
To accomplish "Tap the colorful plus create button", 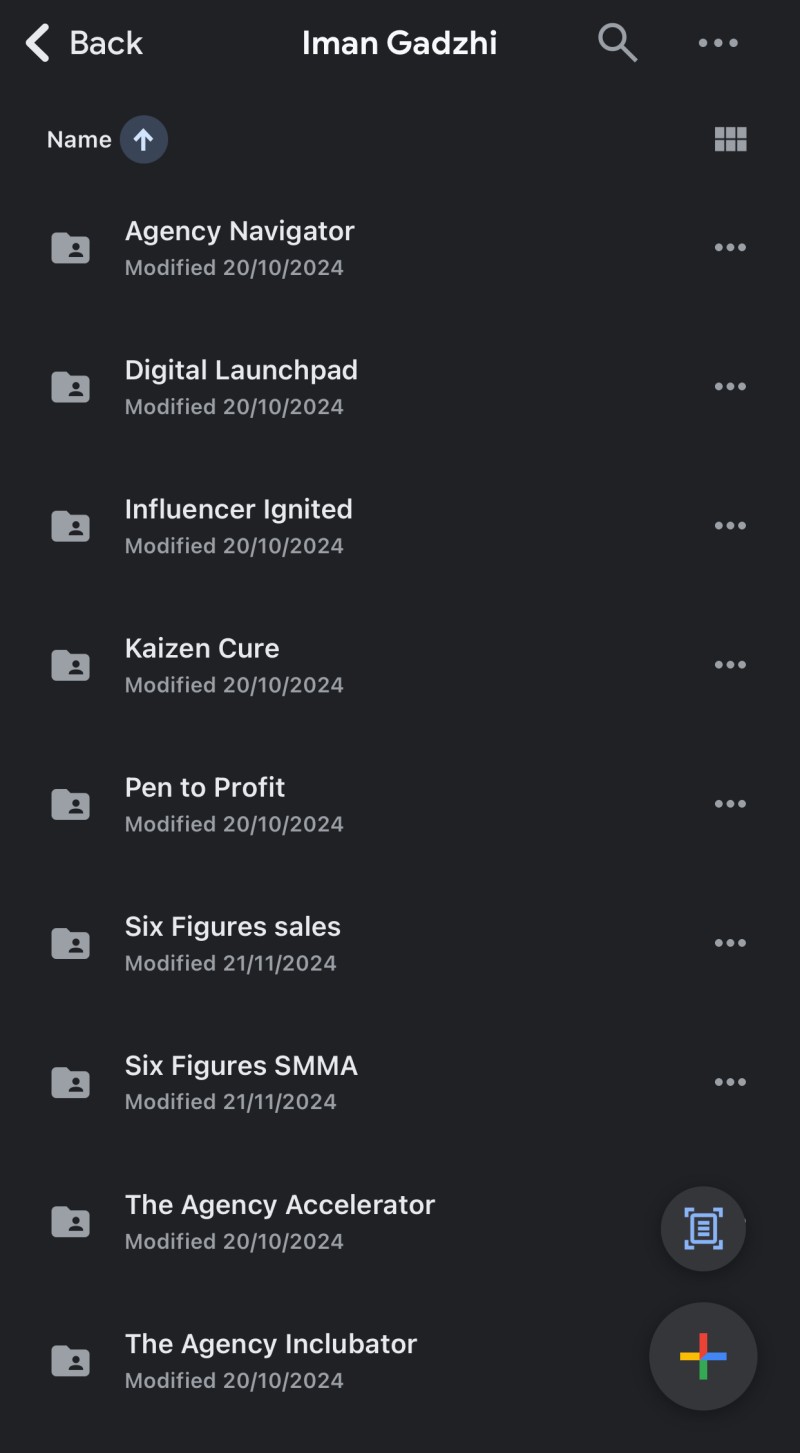I will point(703,1356).
